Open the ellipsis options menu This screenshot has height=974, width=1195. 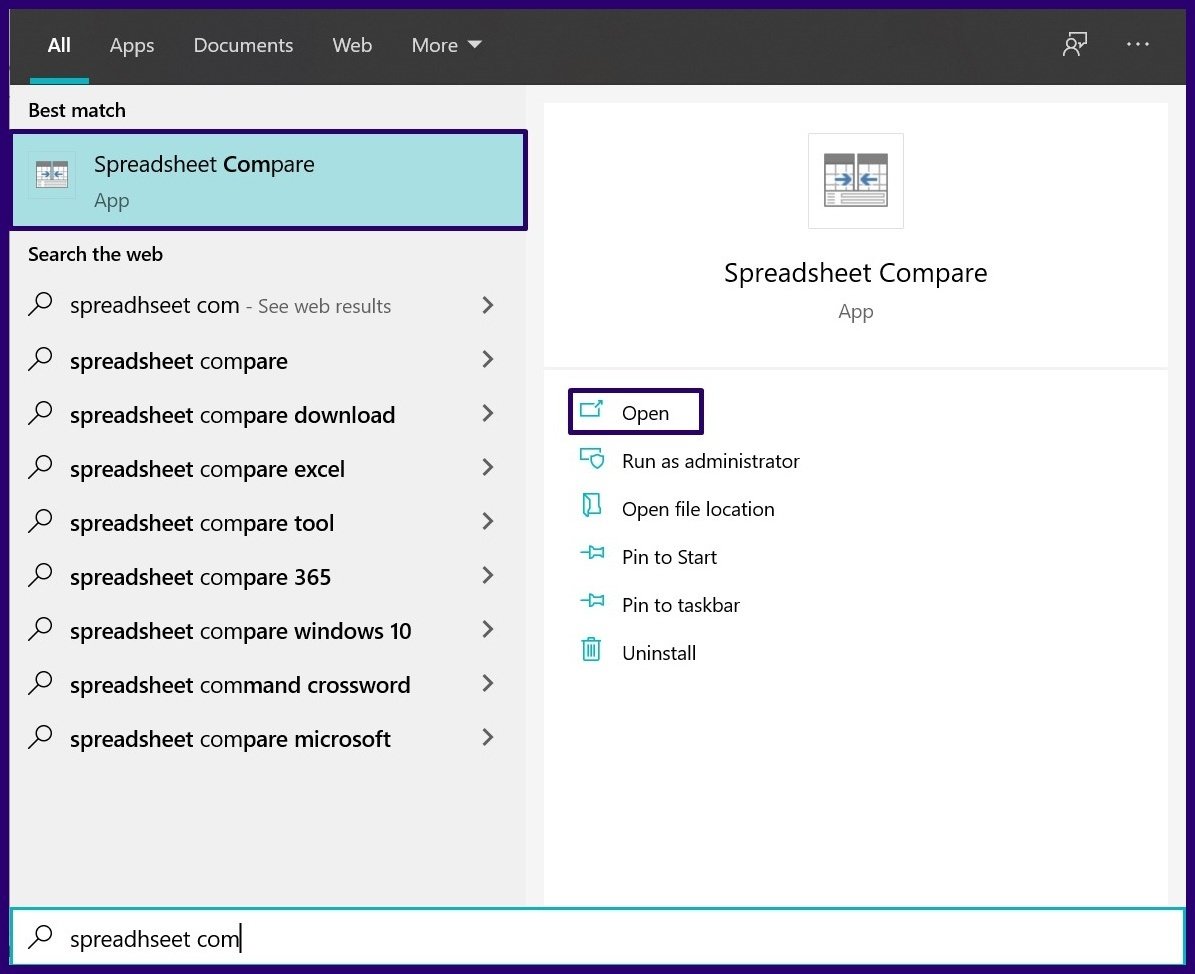pos(1138,45)
